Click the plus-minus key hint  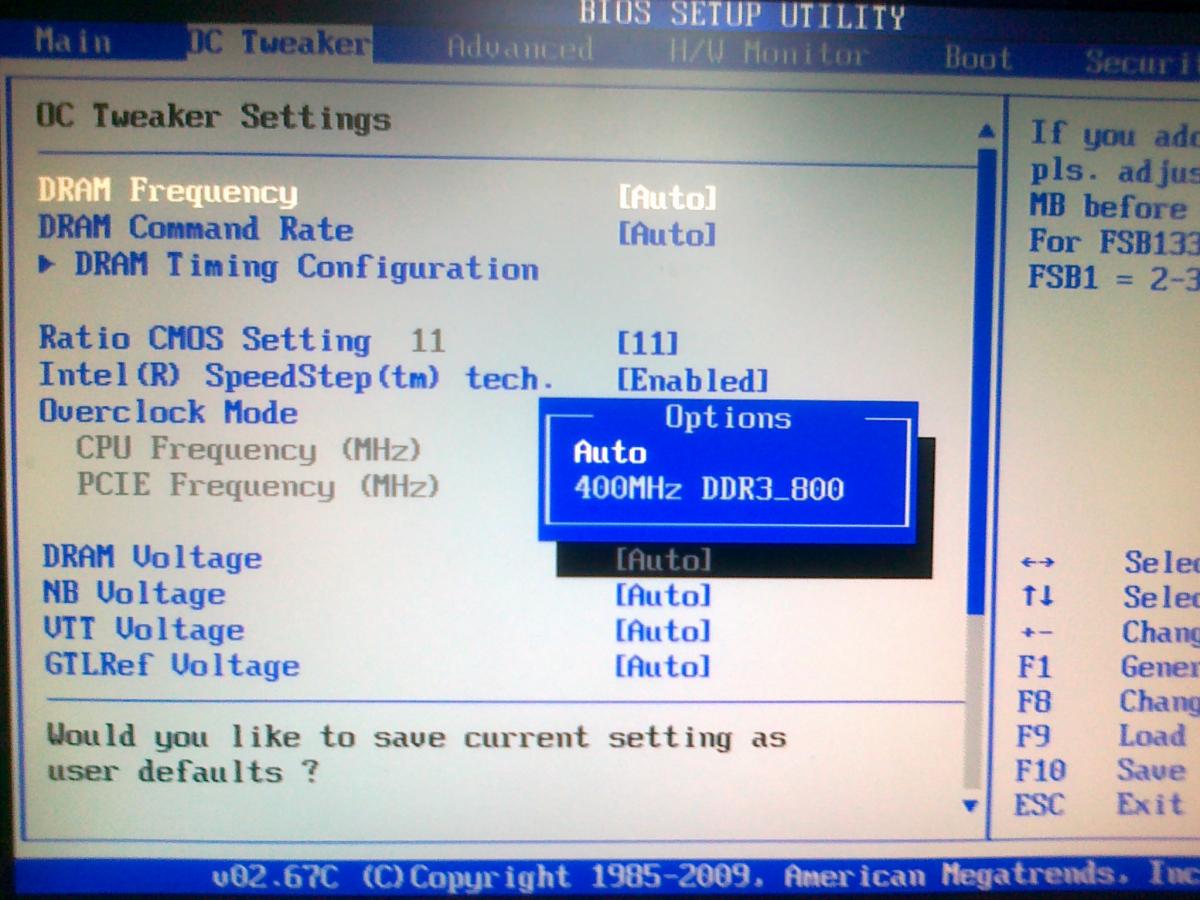[1037, 633]
